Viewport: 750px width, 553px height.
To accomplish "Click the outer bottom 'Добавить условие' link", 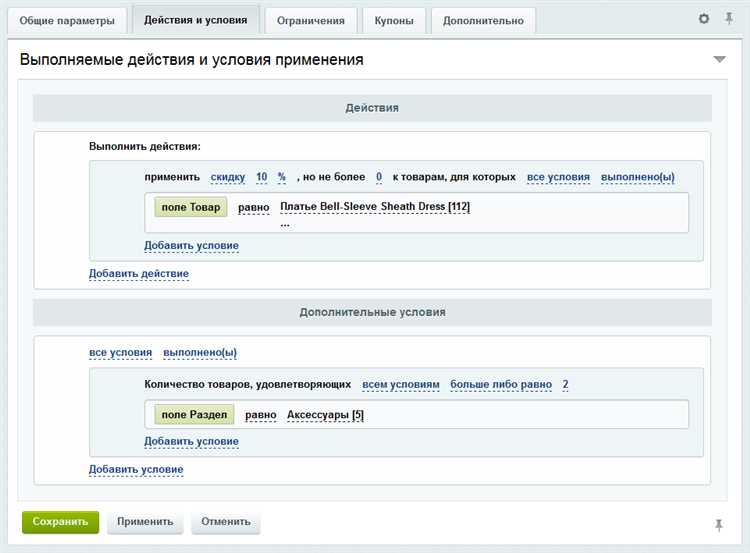I will [x=136, y=470].
